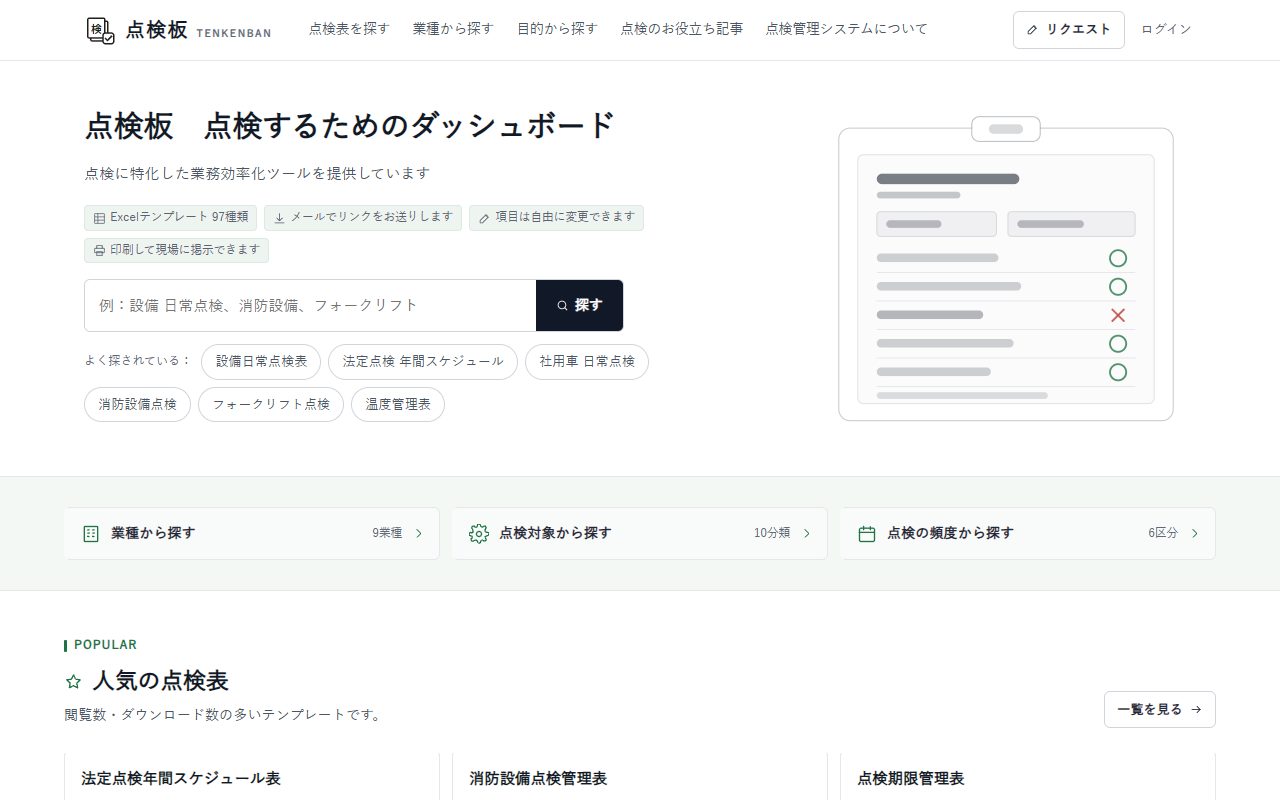Open the 点検期限管理表 card

[x=1028, y=778]
